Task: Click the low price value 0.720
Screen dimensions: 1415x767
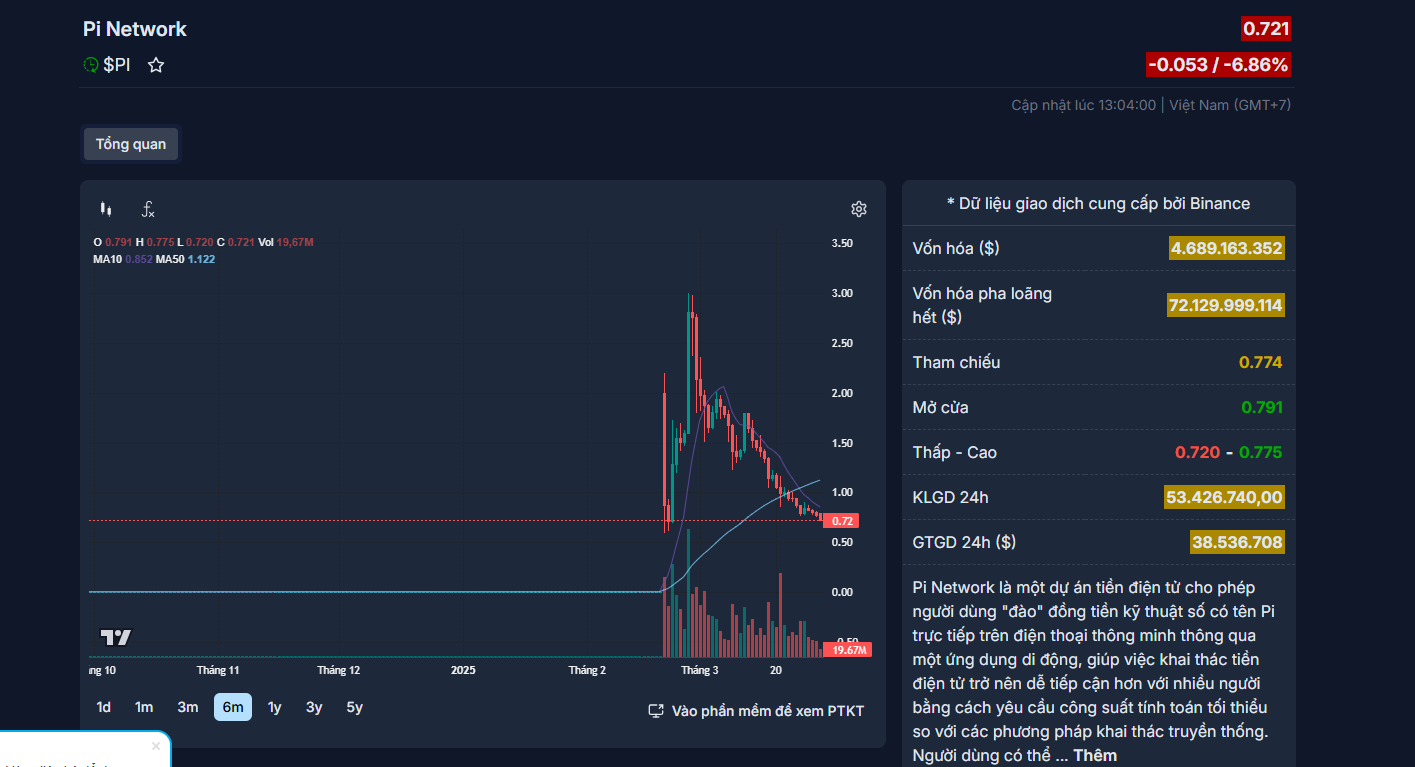Action: pyautogui.click(x=1197, y=452)
